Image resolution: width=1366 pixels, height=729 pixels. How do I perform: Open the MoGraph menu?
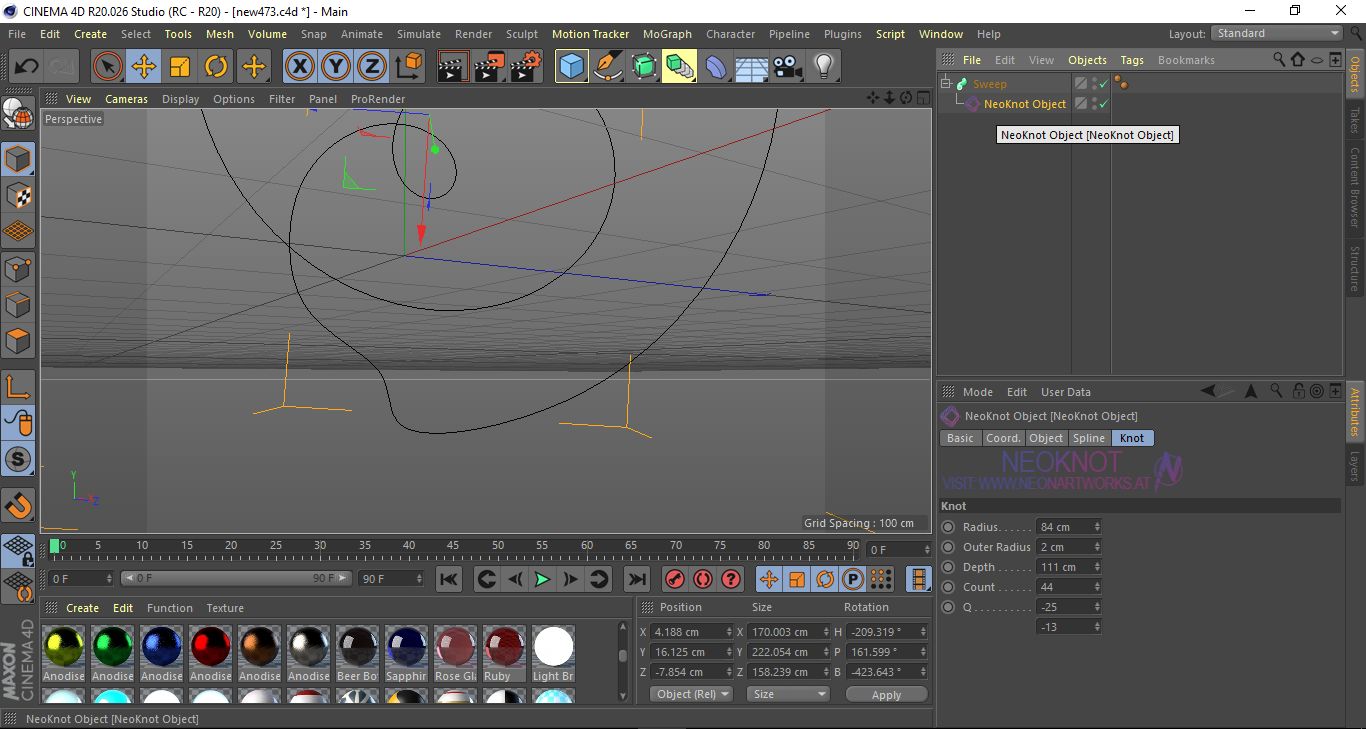(667, 34)
